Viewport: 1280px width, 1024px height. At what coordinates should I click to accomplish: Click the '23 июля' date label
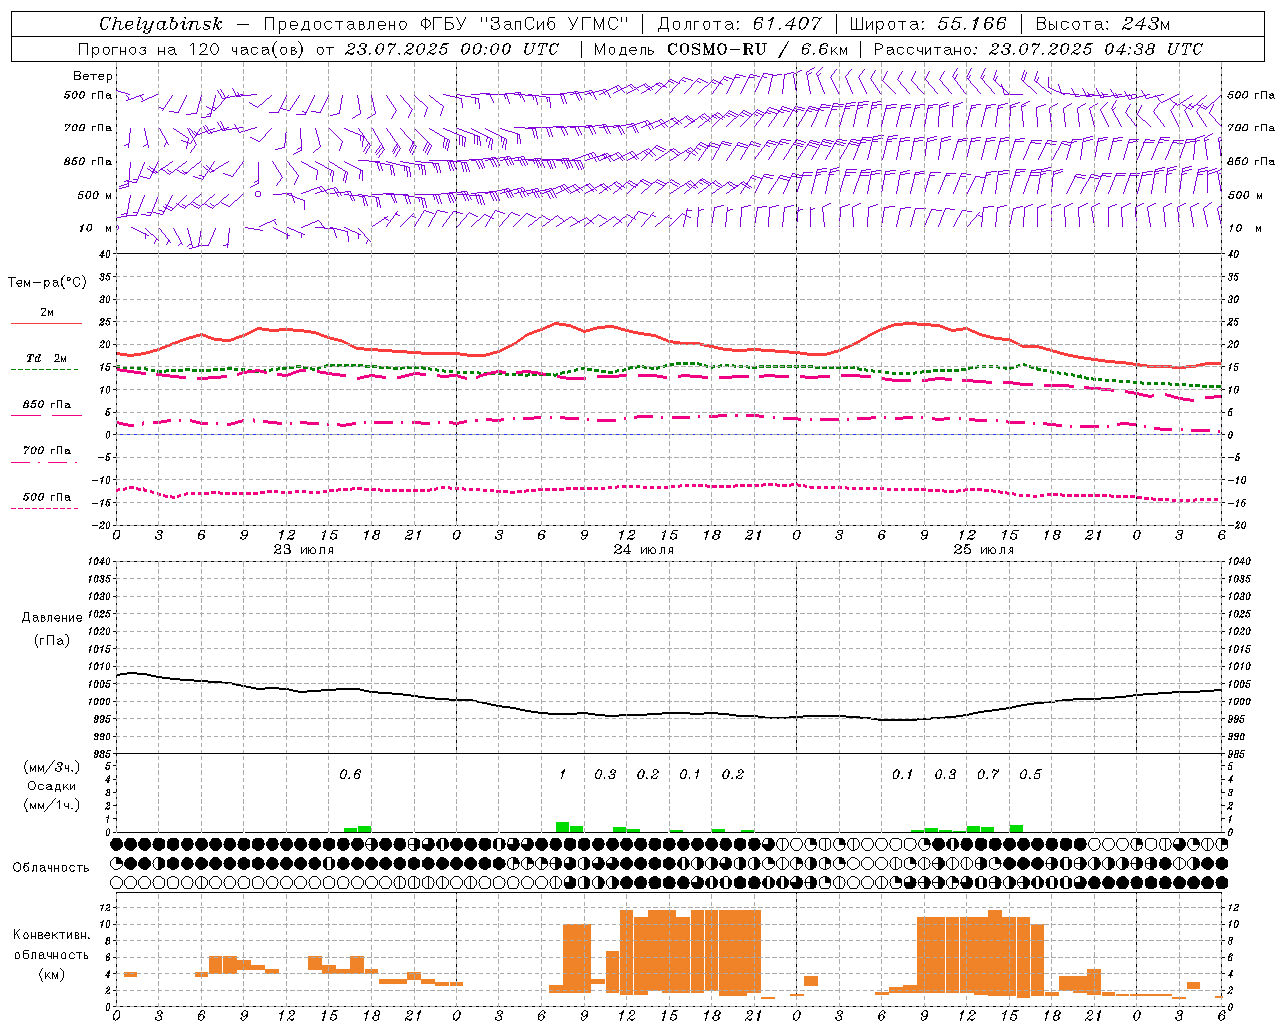click(304, 550)
